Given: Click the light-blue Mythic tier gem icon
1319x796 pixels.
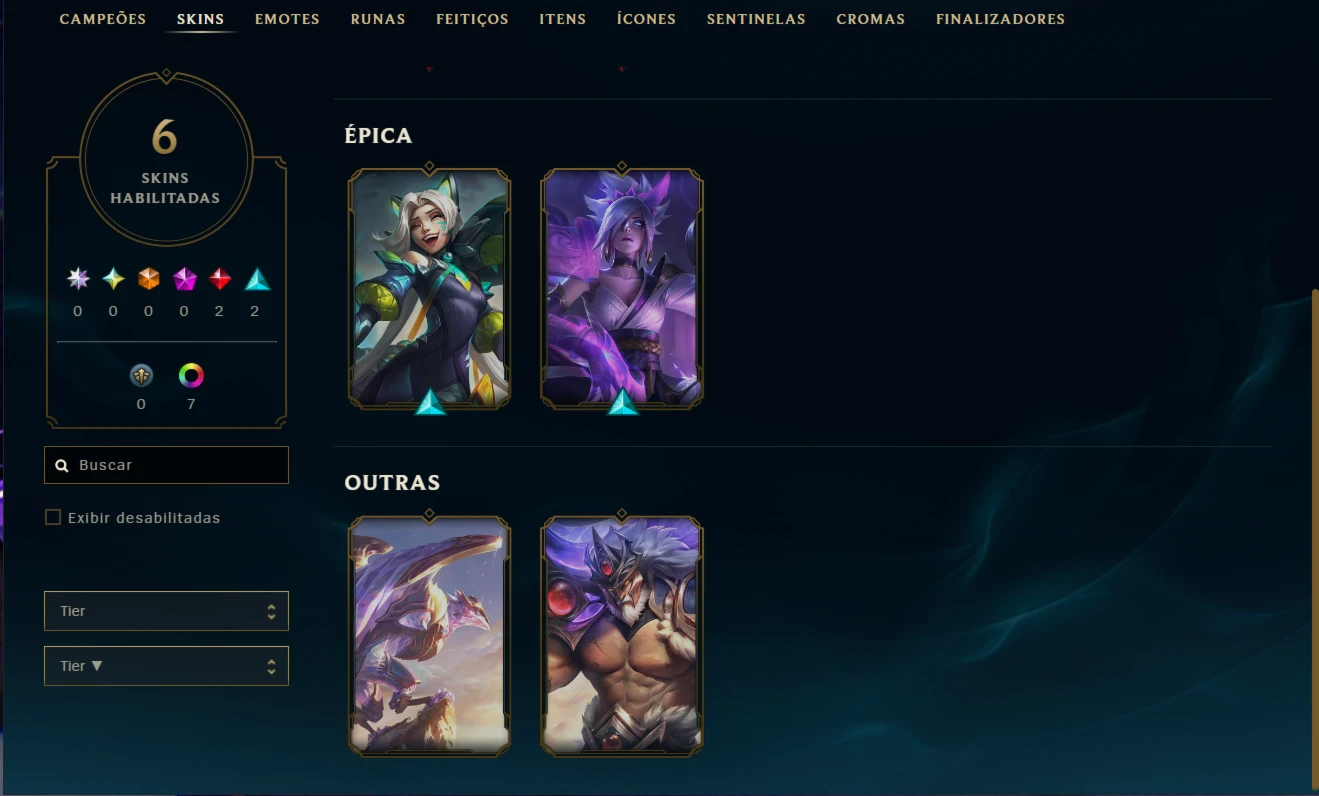Looking at the screenshot, I should coord(113,279).
